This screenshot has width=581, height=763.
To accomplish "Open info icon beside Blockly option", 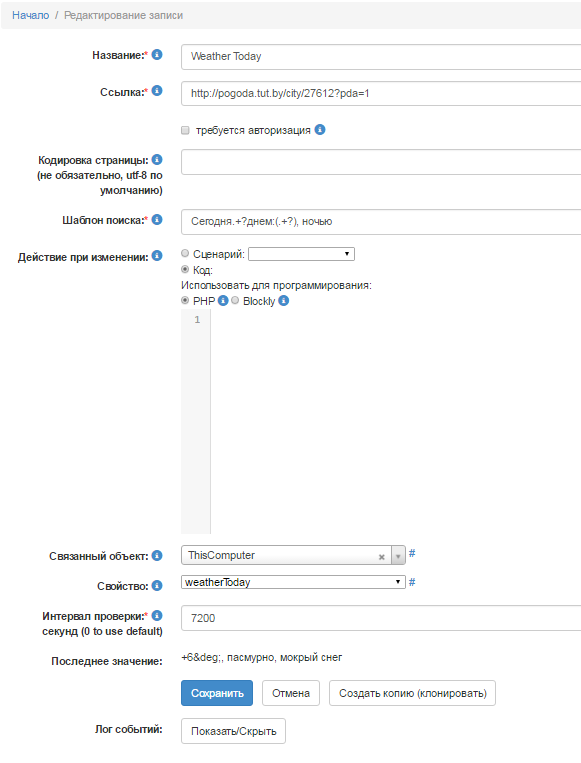I will [x=284, y=301].
